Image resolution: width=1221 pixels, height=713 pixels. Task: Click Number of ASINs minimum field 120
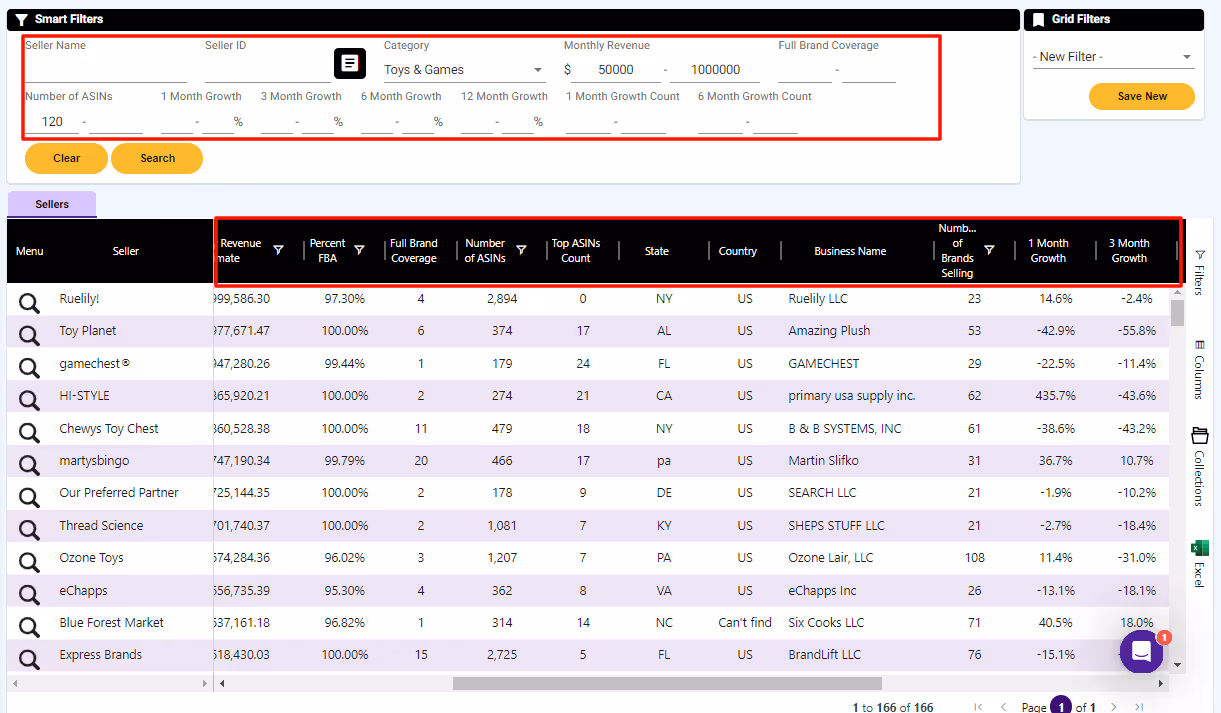(x=52, y=122)
